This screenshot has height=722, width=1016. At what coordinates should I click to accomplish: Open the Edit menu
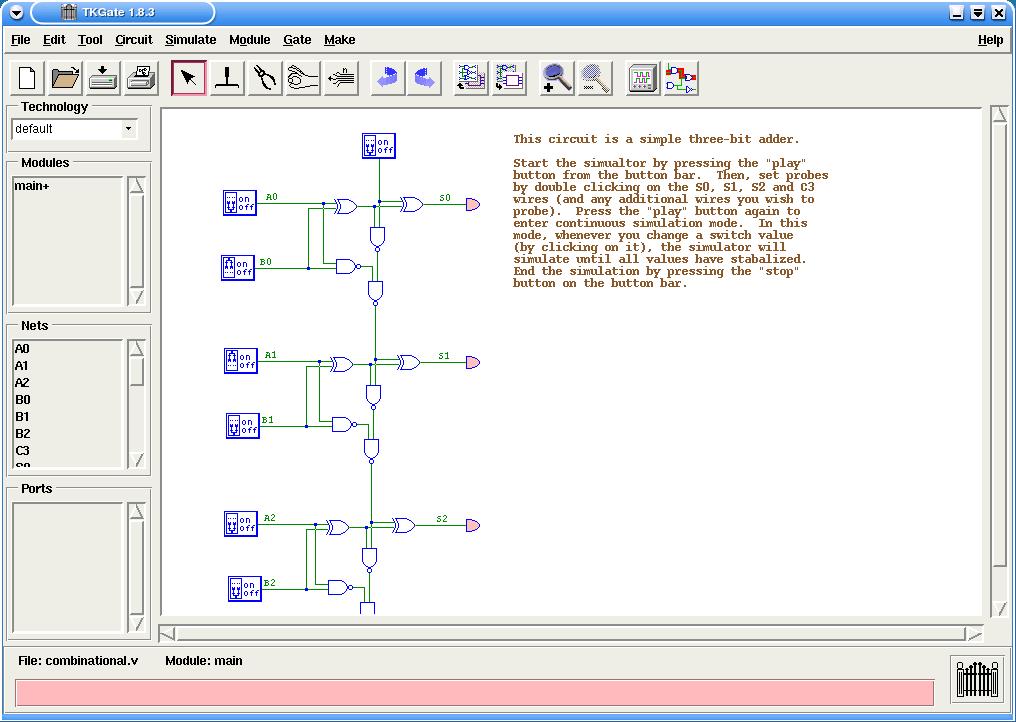coord(54,40)
